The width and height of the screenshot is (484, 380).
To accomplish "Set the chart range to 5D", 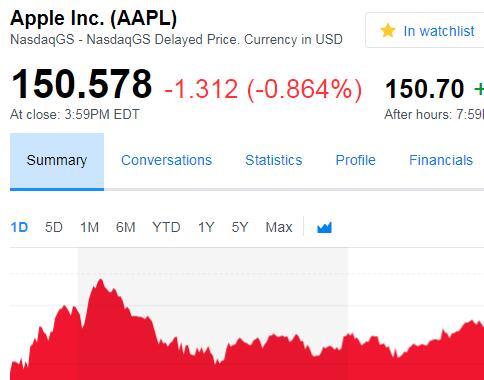I will coord(54,227).
